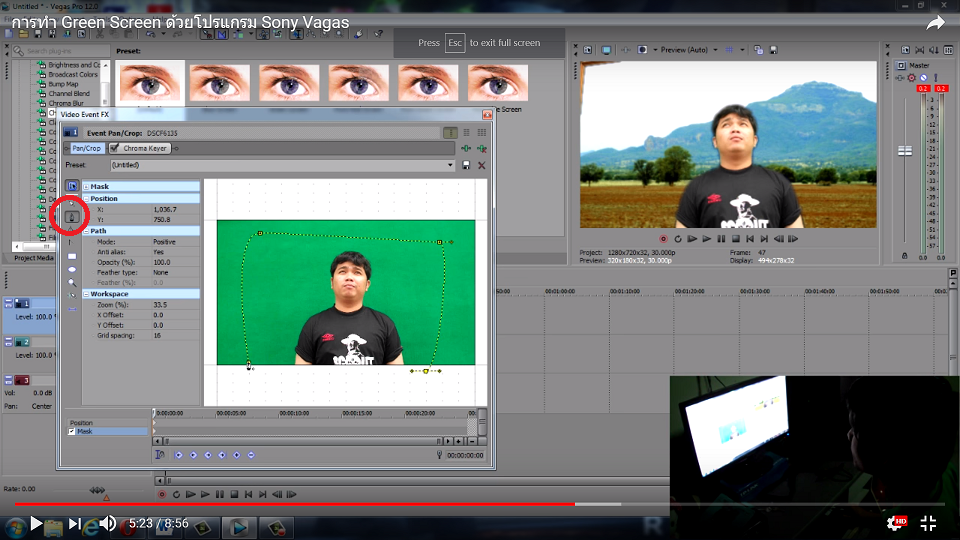960x540 pixels.
Task: Select the Anchor Creation pen tool
Action: (72, 216)
